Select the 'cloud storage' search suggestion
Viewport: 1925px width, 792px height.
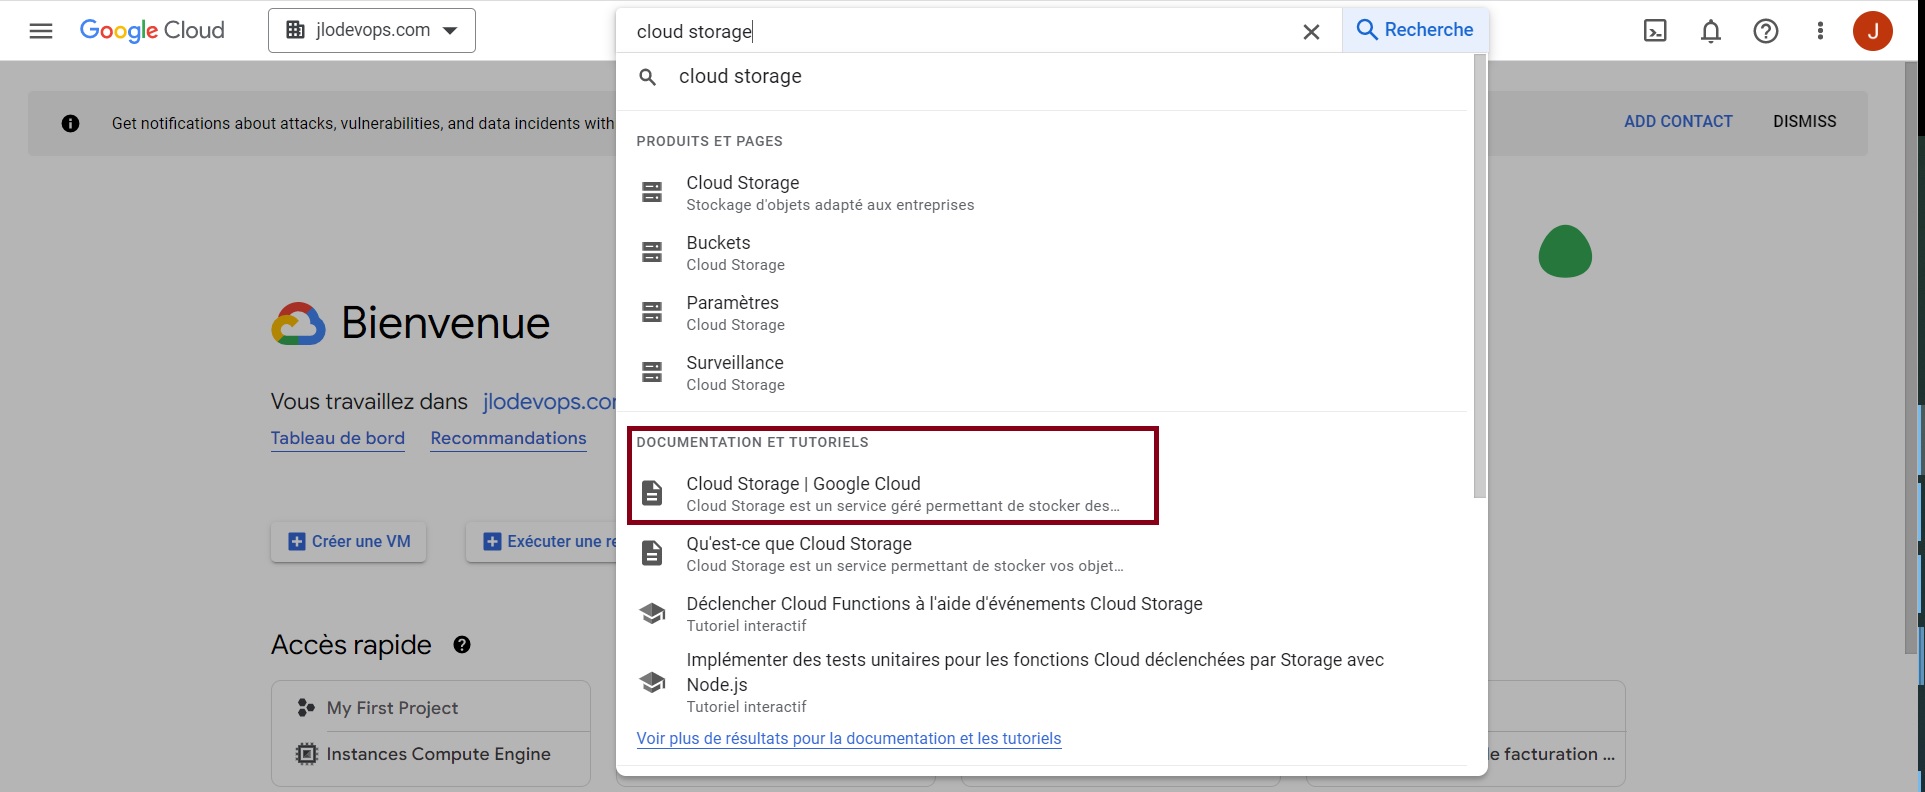tap(1042, 77)
